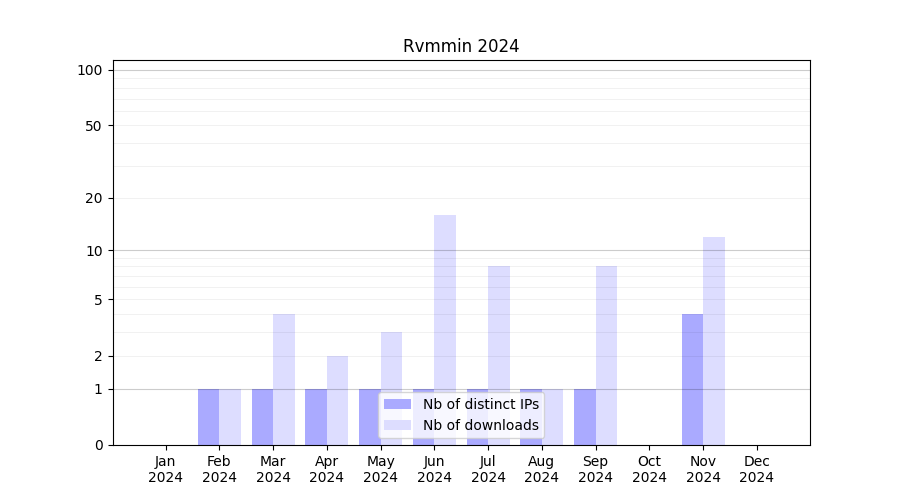Click the Feb 2024 distinct IPs bar
Image resolution: width=900 pixels, height=500 pixels.
[208, 417]
